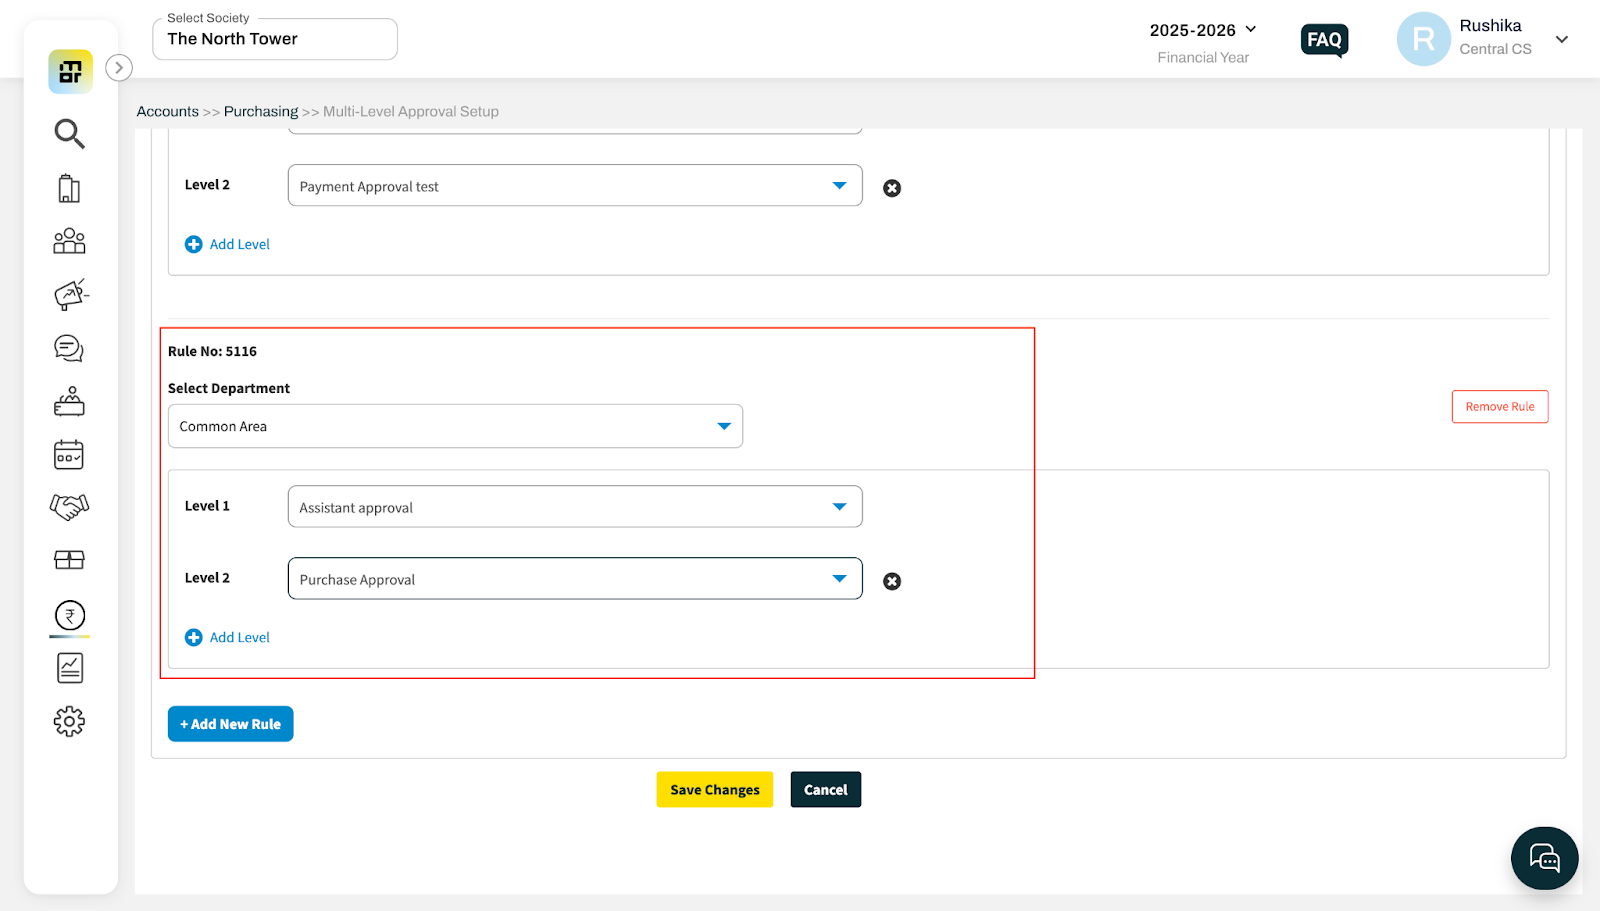This screenshot has width=1600, height=911.
Task: Open the Assistant approval Level 1 dropdown
Action: (x=575, y=507)
